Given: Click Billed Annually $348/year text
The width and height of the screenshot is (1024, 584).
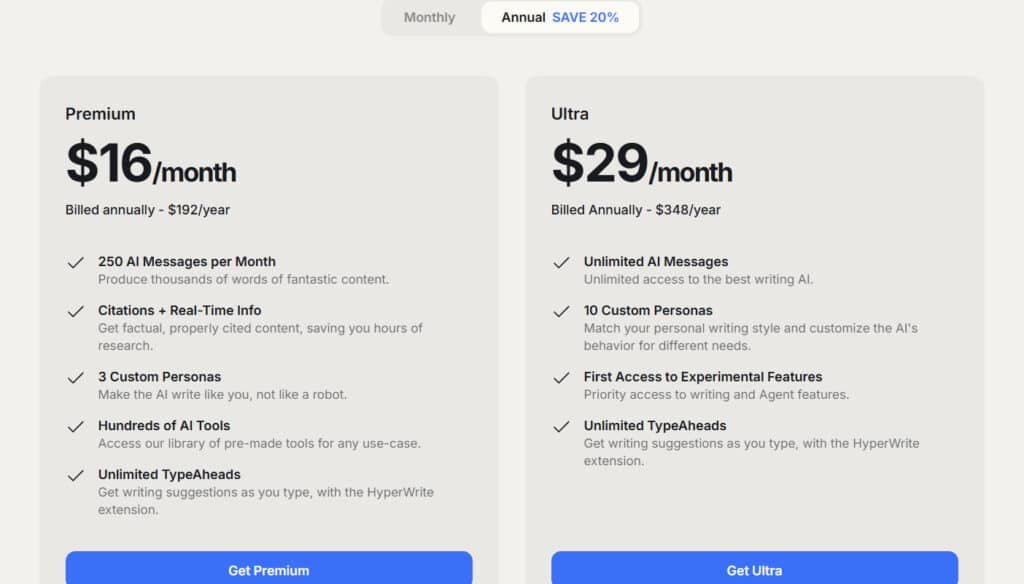Looking at the screenshot, I should [x=635, y=210].
